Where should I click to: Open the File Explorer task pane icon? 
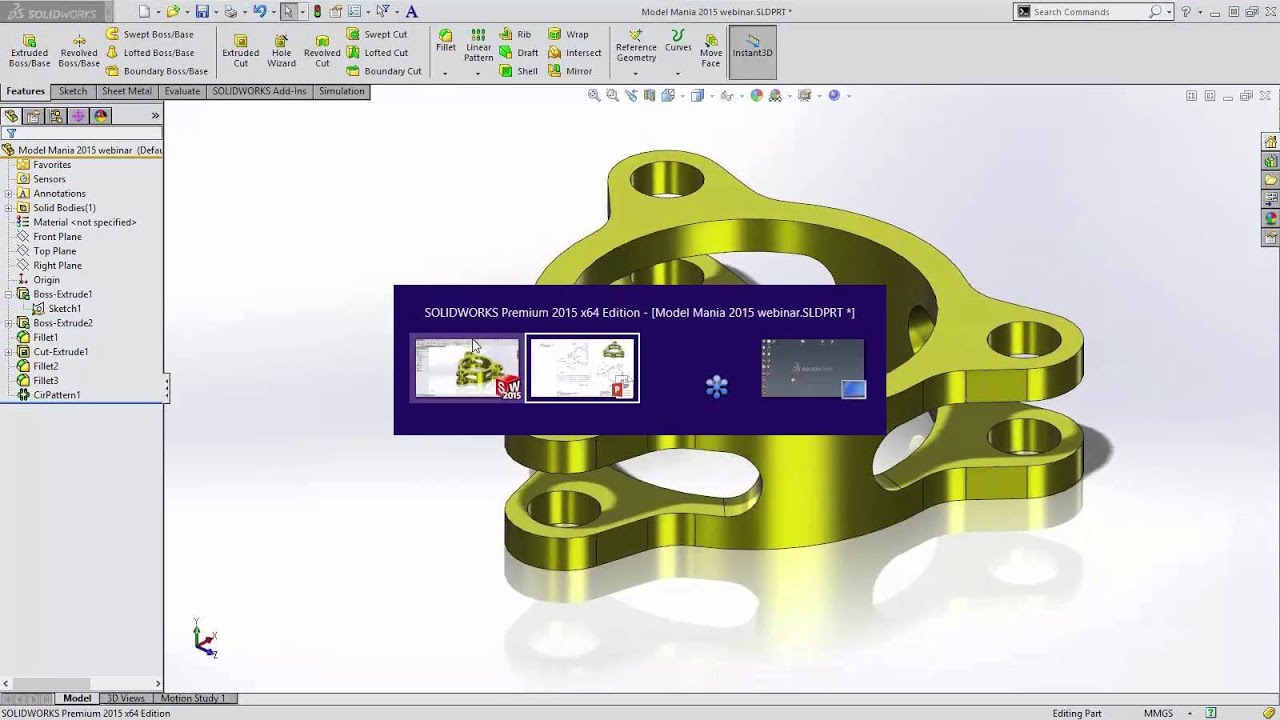tap(1271, 180)
